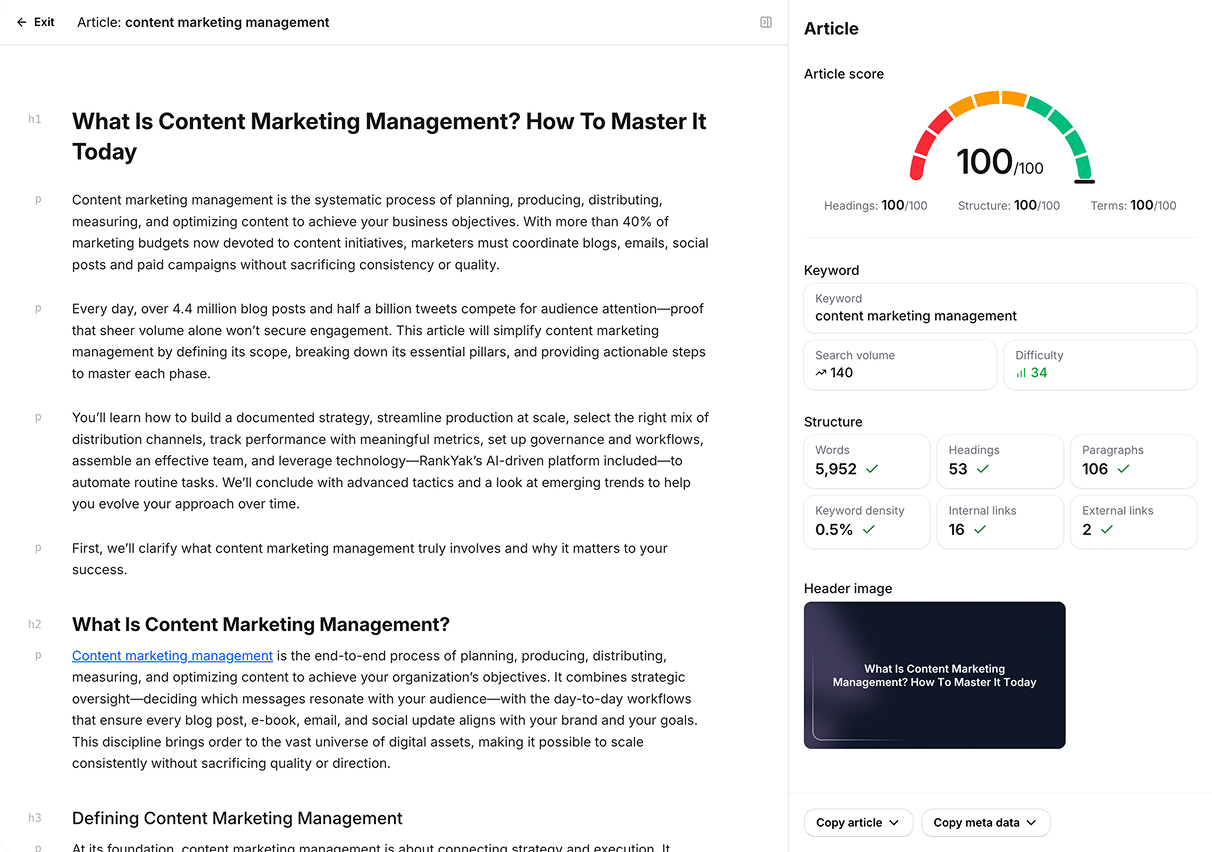
Task: Click the article score gauge
Action: point(1000,140)
